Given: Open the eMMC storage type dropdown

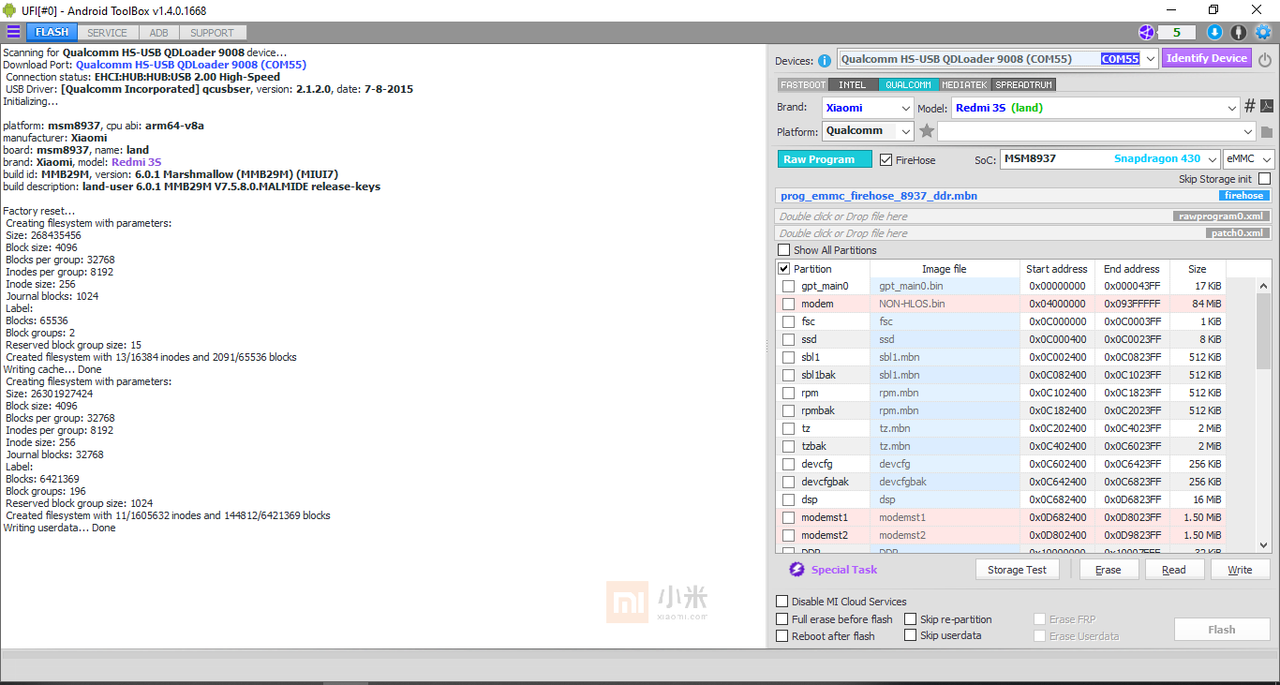Looking at the screenshot, I should click(x=1249, y=159).
